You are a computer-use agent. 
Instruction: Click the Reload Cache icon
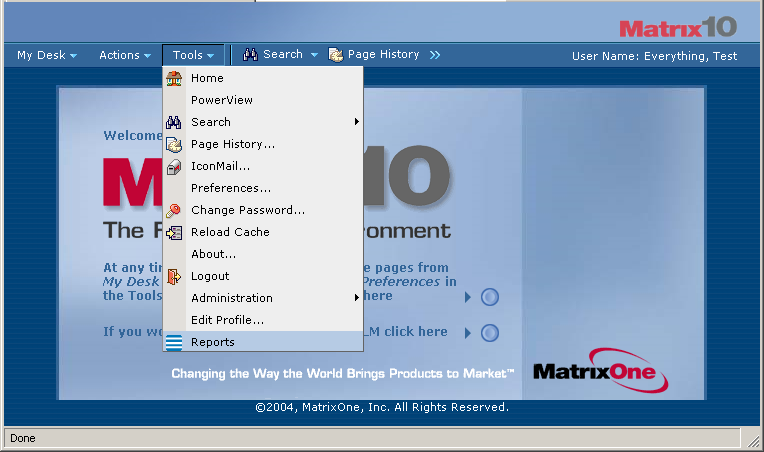[x=174, y=232]
